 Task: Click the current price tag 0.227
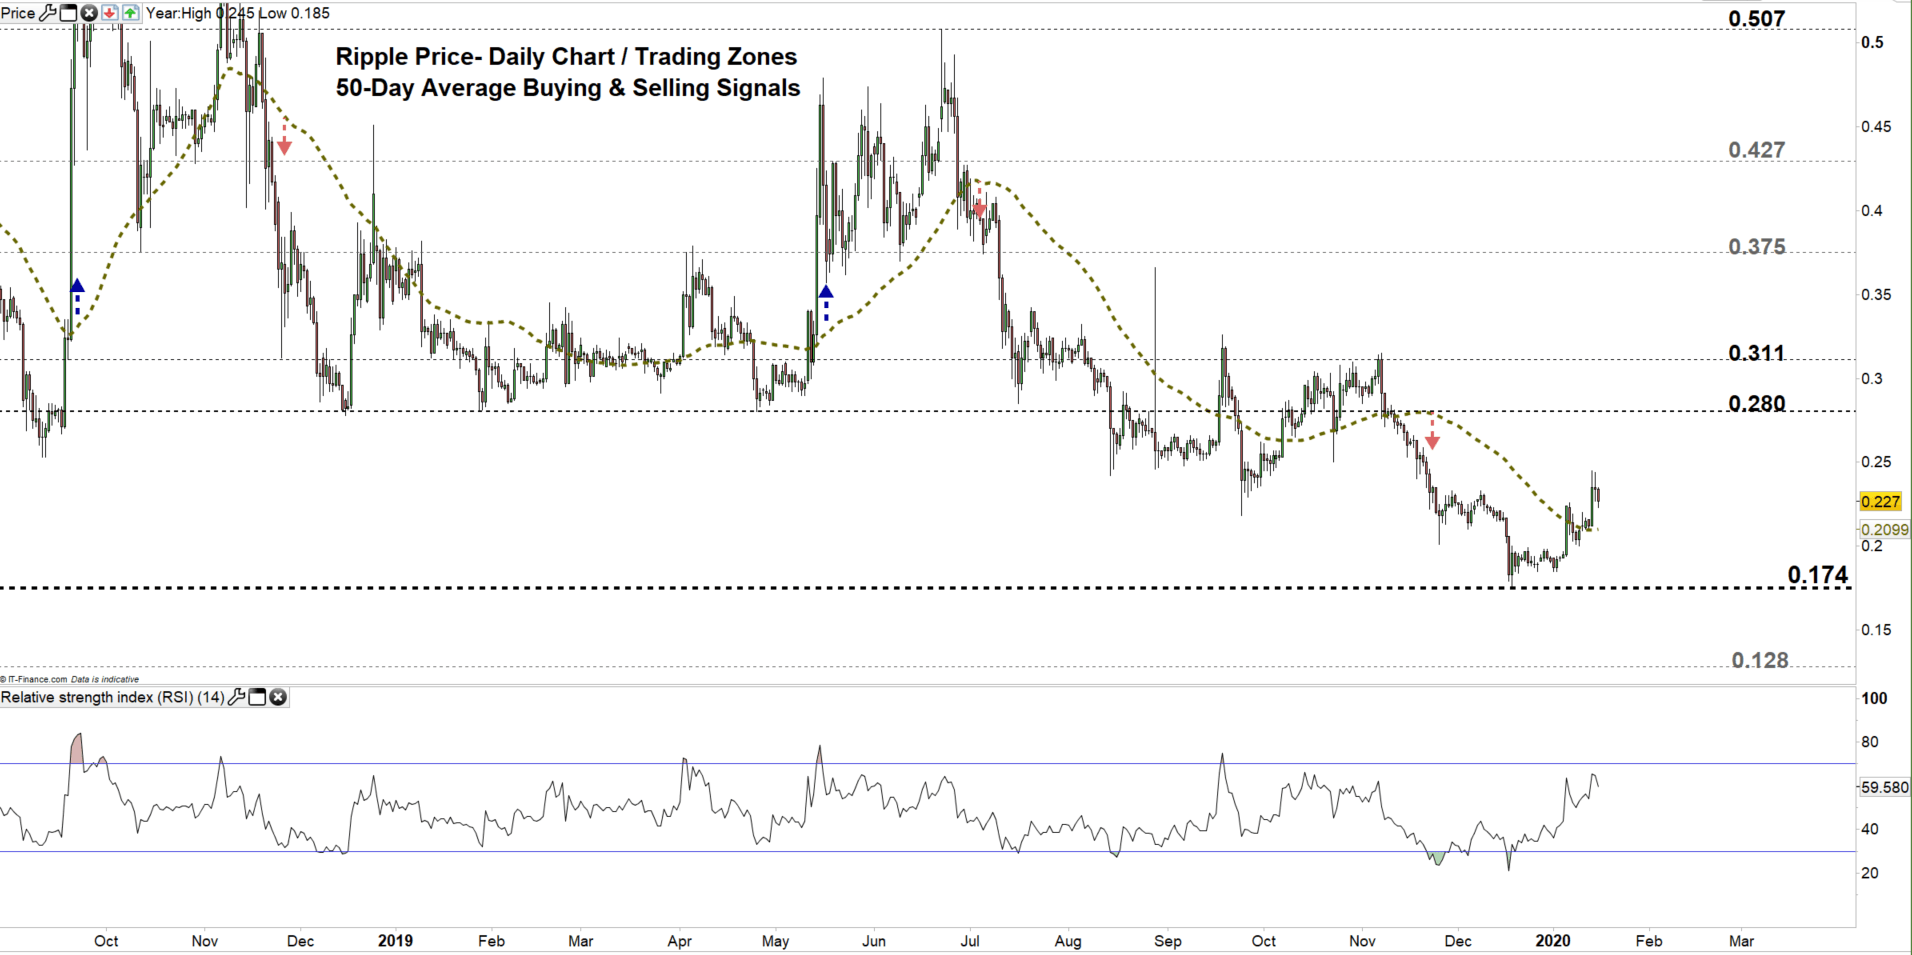pos(1879,502)
